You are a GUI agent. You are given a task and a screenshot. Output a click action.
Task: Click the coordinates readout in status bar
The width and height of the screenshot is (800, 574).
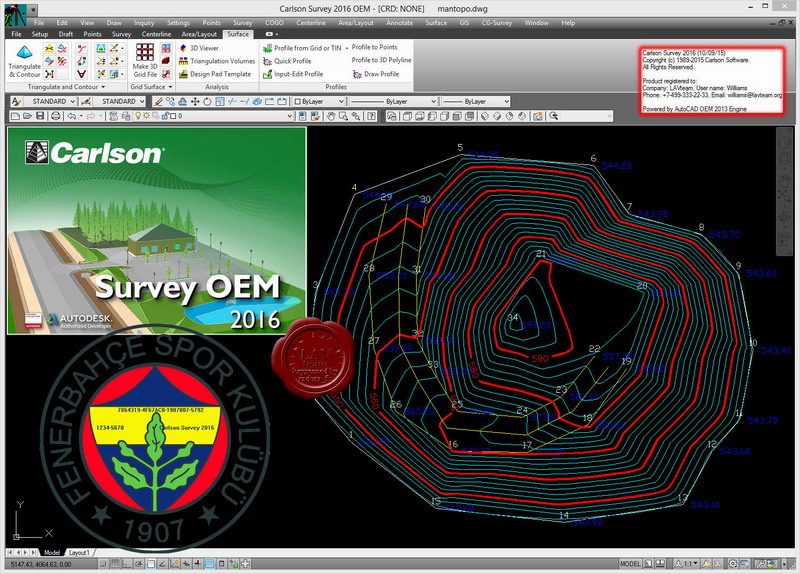[41, 564]
